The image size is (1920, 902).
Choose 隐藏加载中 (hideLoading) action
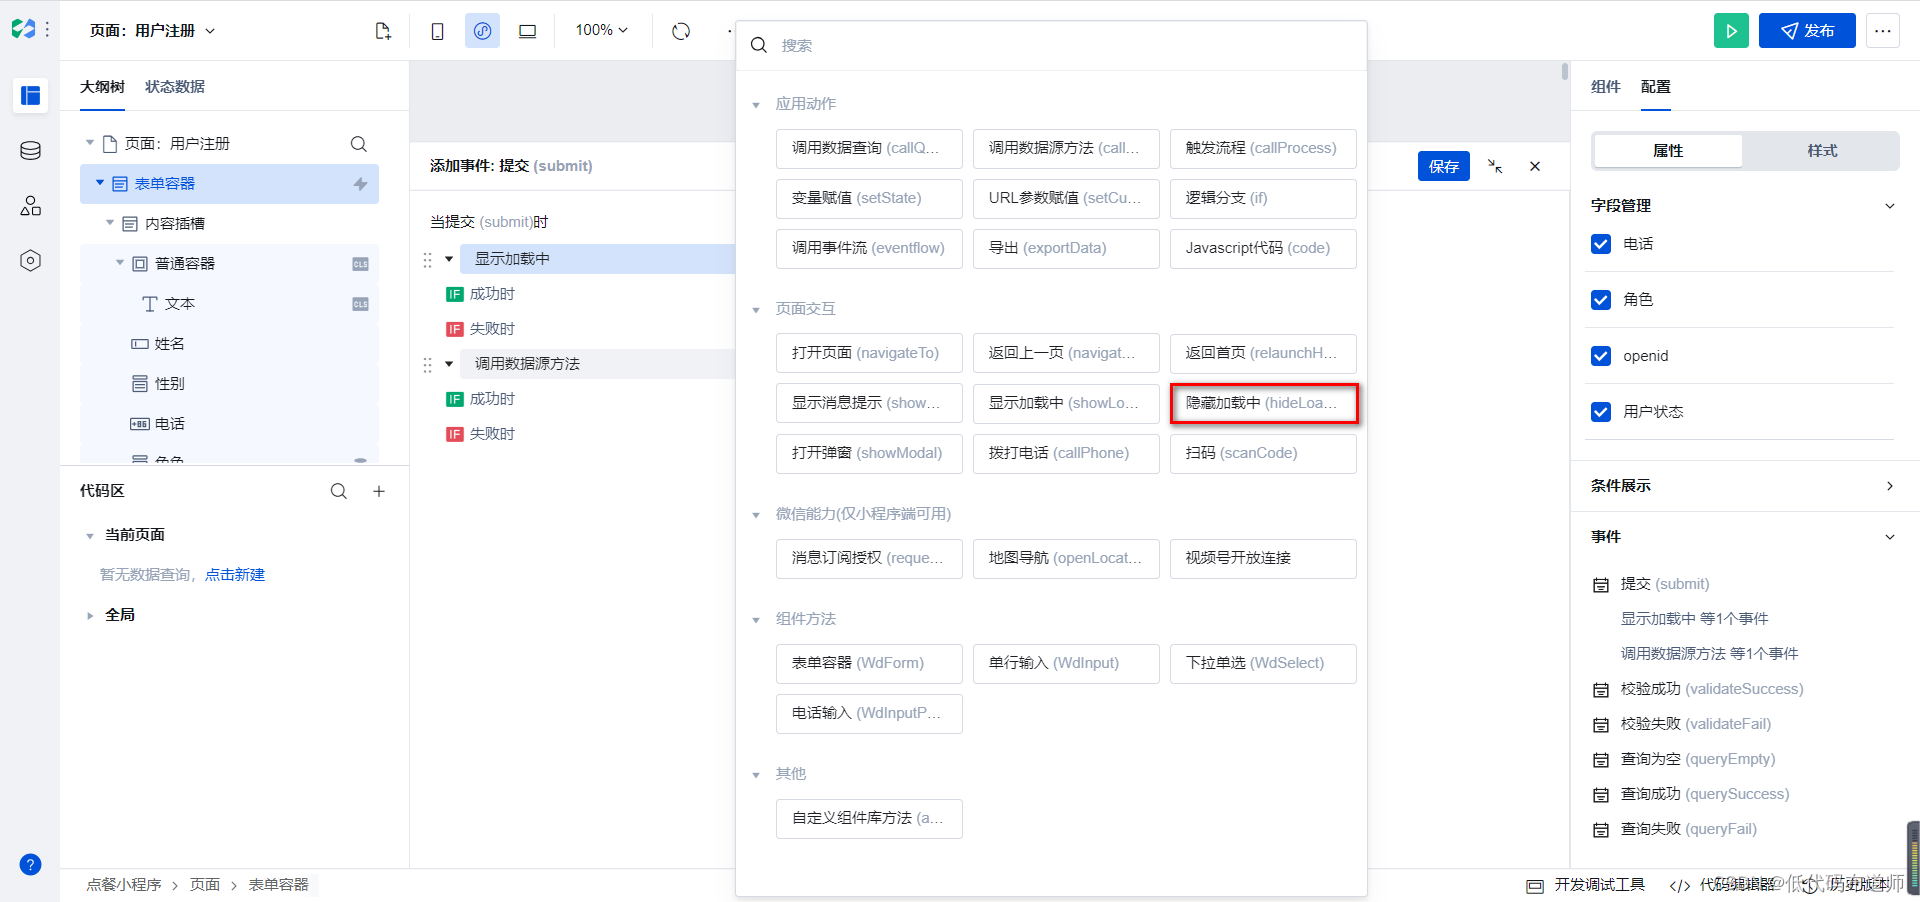tap(1263, 403)
